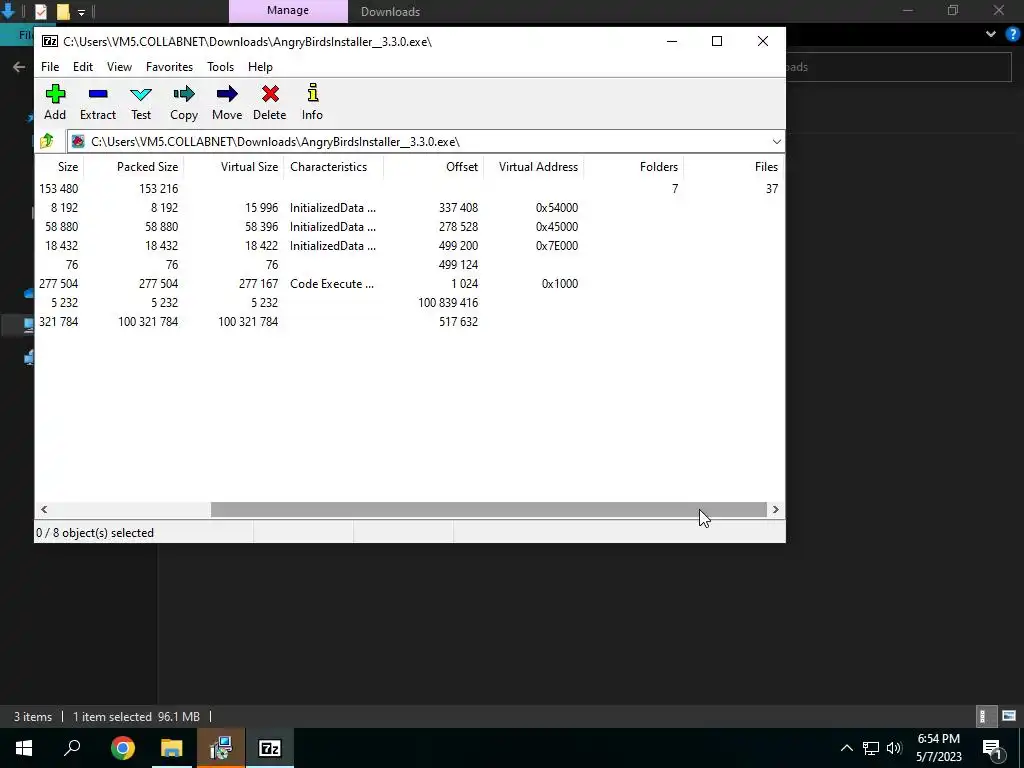Go back in Explorer window
The width and height of the screenshot is (1024, 768).
(19, 67)
